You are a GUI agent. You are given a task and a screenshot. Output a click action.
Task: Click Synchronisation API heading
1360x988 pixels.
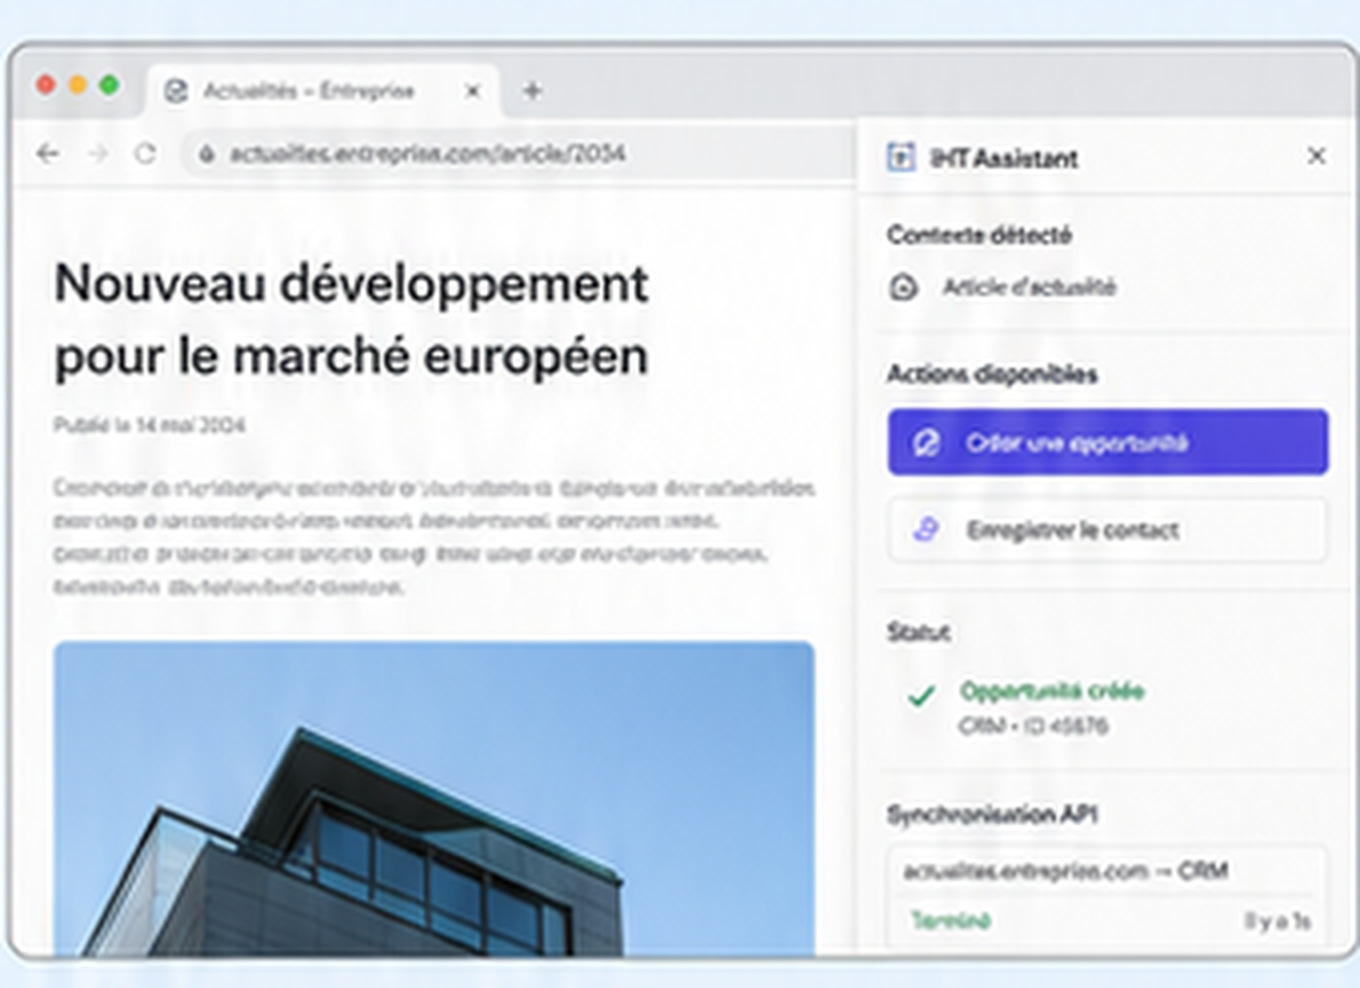pyautogui.click(x=992, y=814)
